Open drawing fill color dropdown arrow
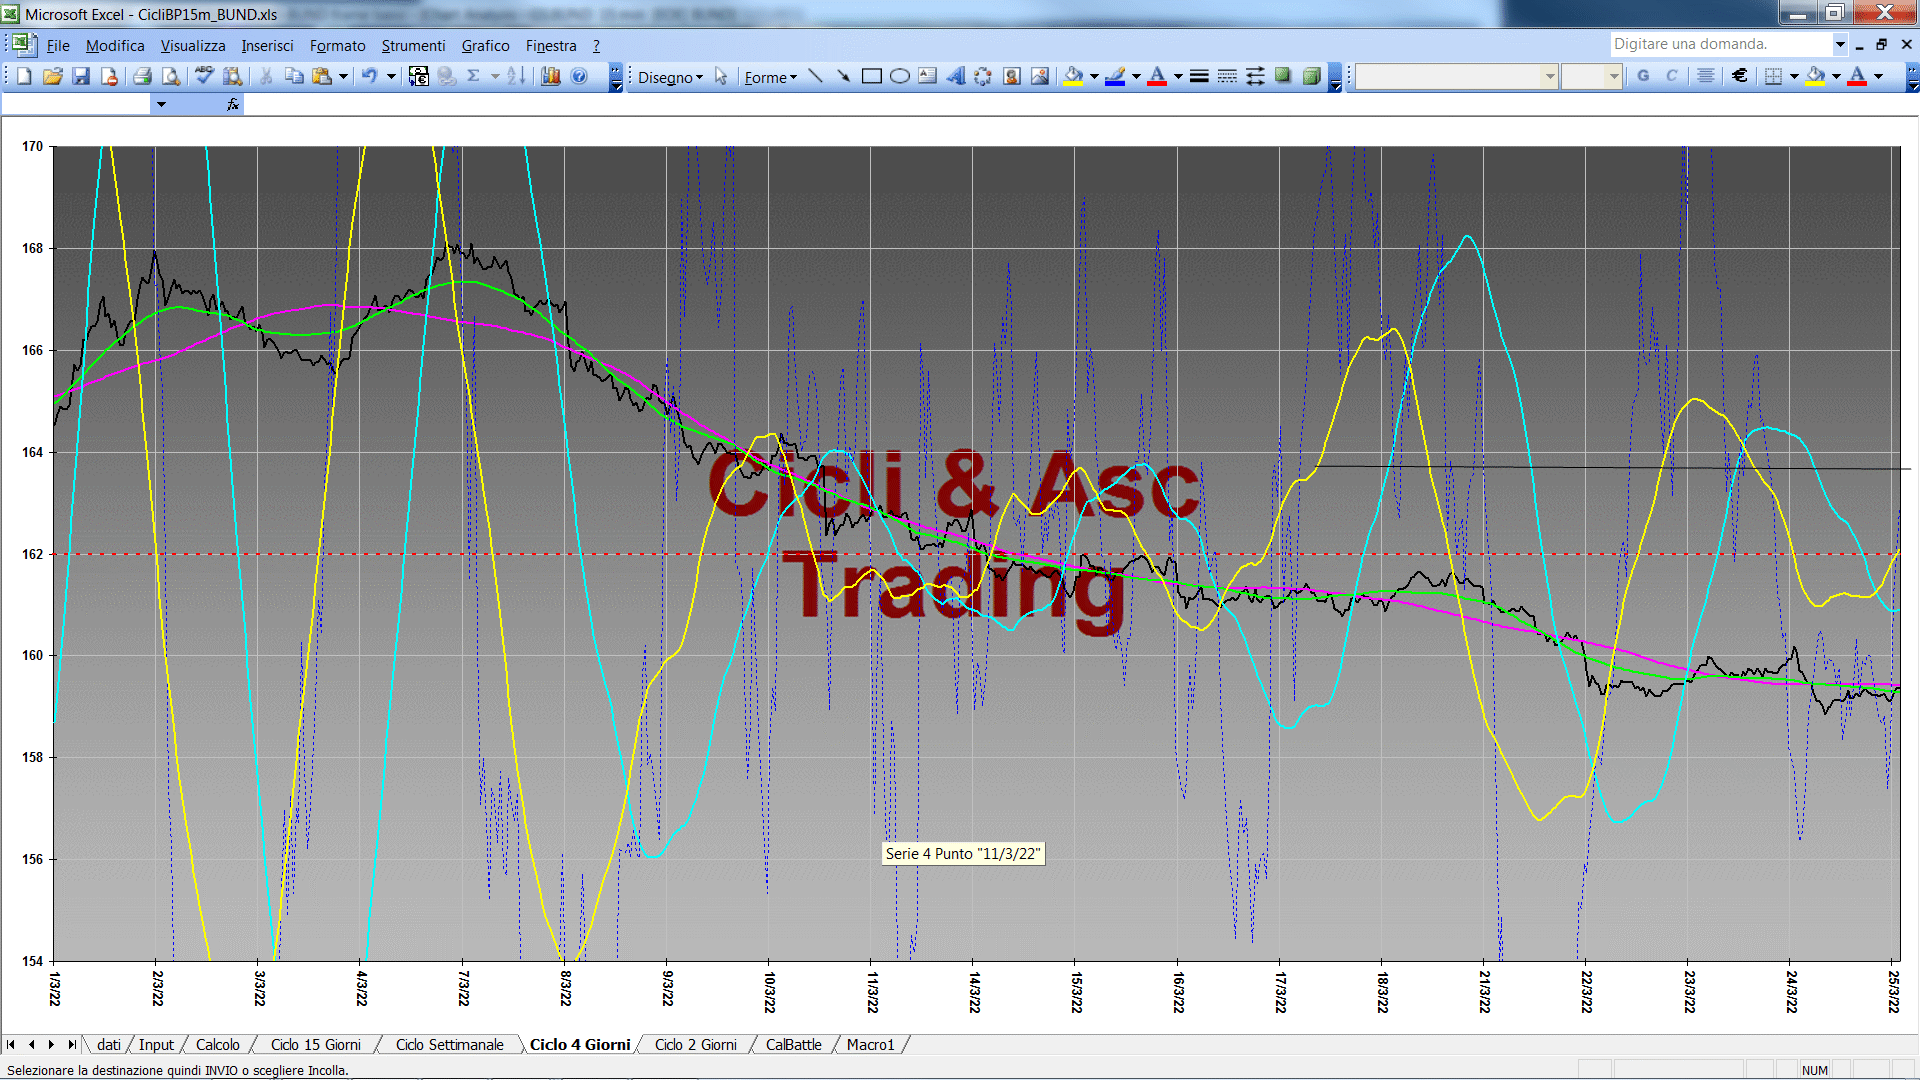Image resolution: width=1920 pixels, height=1080 pixels. 1094,77
